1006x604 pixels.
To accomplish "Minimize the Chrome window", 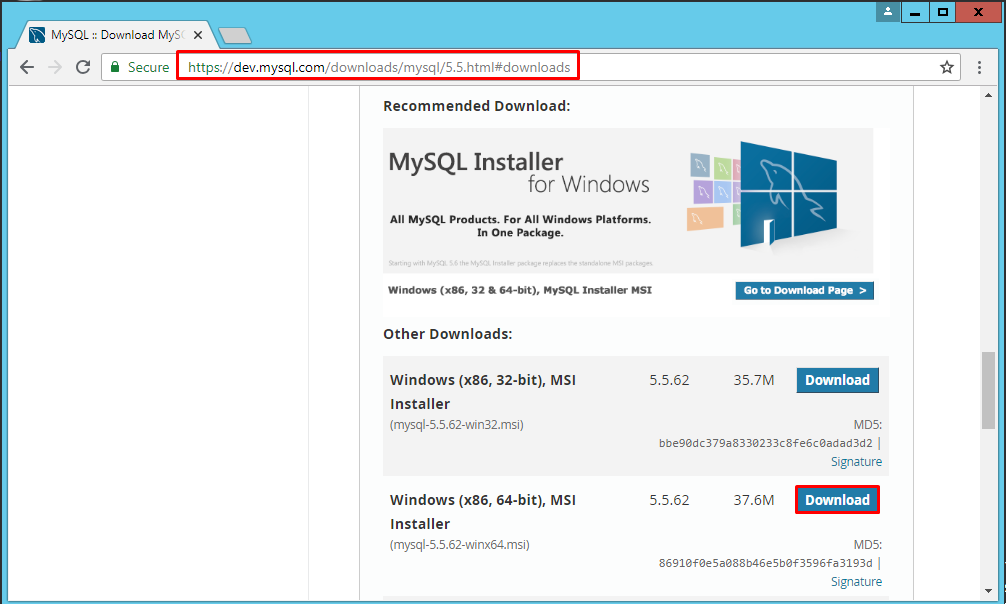I will [x=915, y=12].
